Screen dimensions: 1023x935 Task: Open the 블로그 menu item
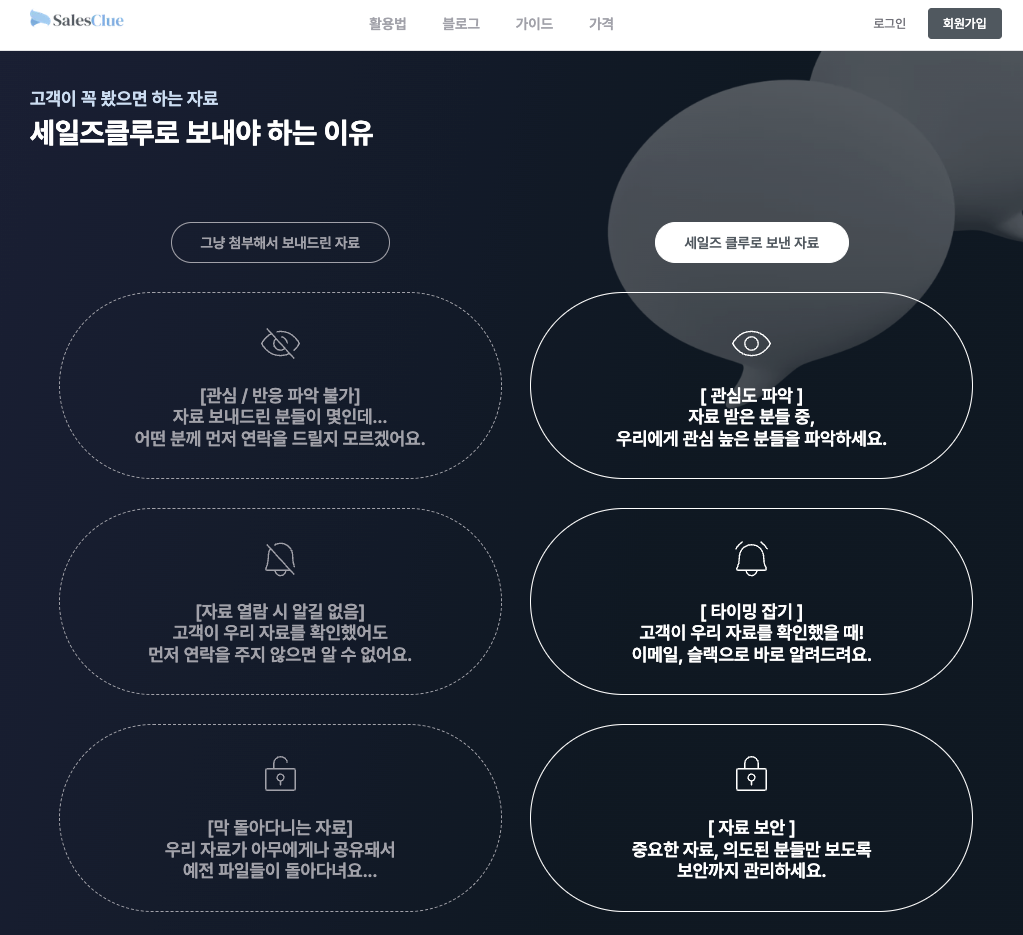461,24
